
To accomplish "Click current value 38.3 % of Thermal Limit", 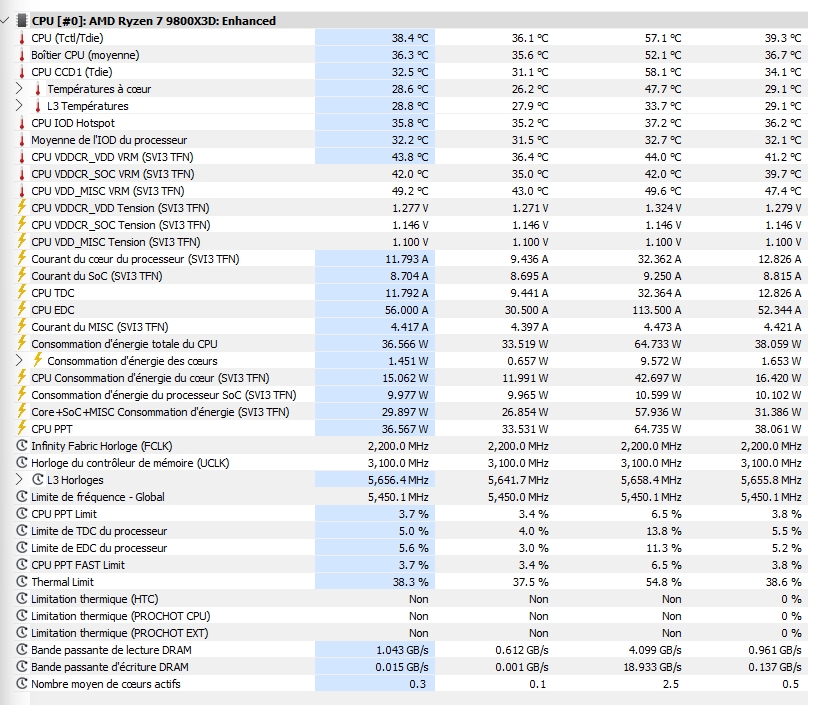I will (x=410, y=582).
